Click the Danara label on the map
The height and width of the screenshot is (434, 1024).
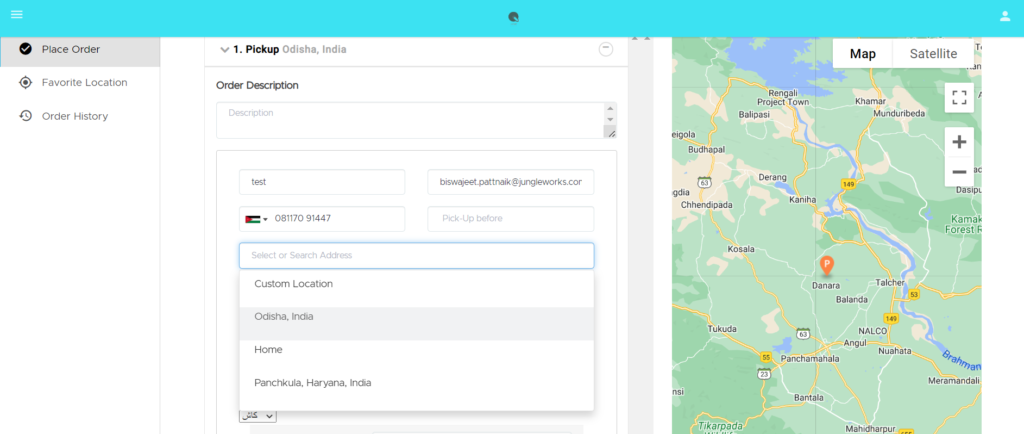tap(825, 285)
